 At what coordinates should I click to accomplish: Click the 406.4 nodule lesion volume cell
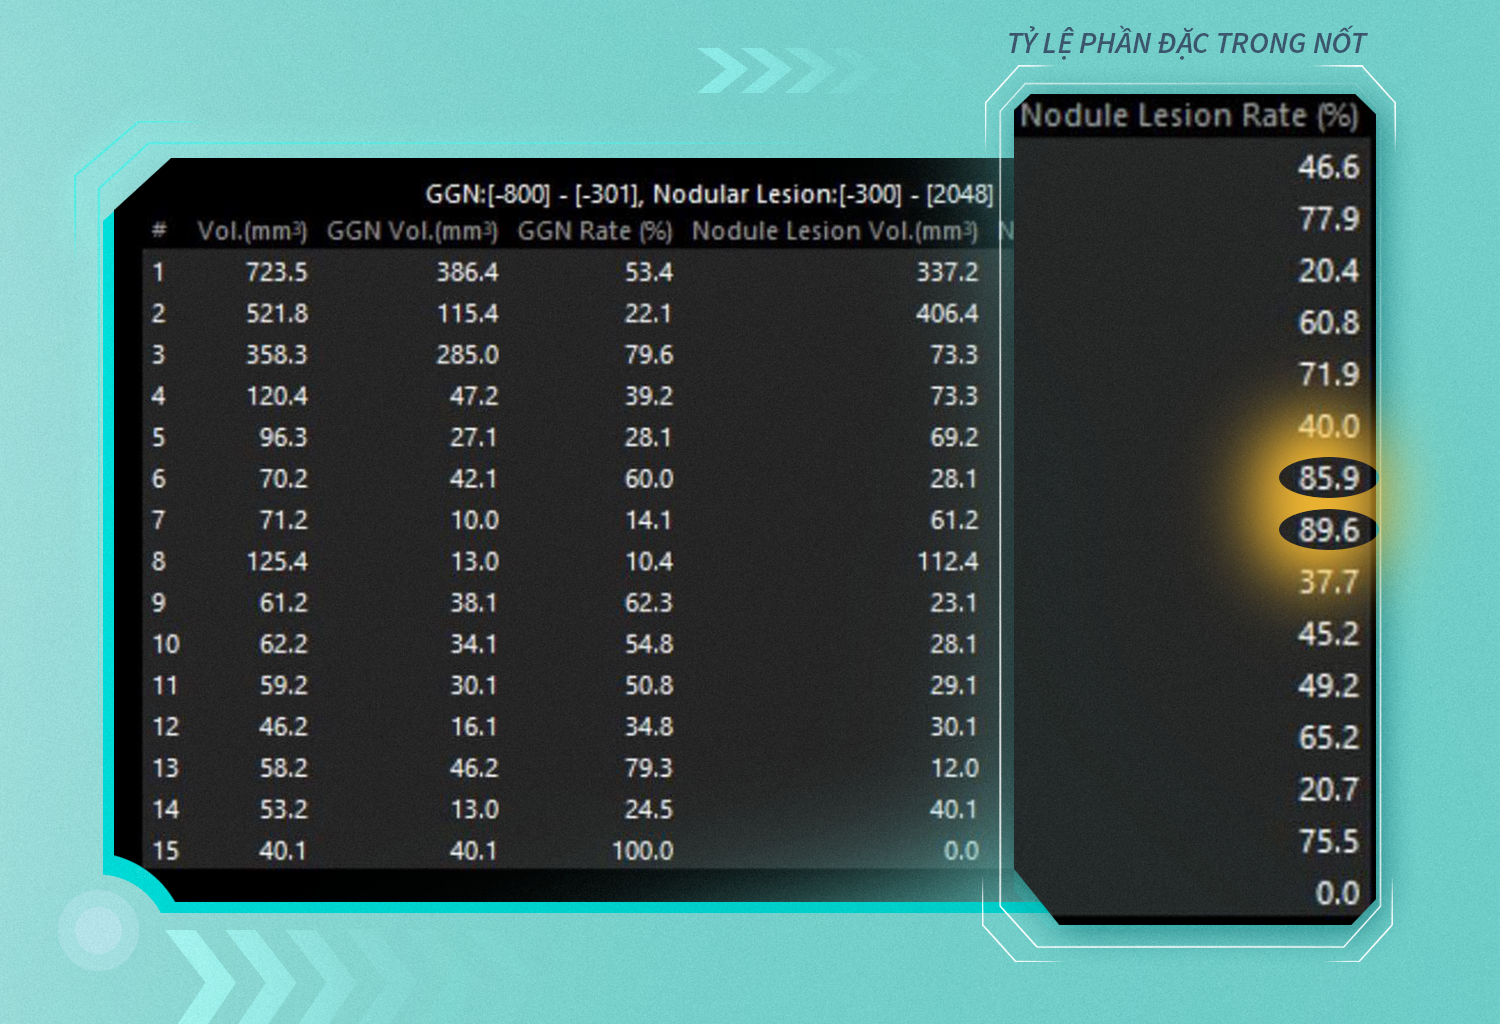click(x=947, y=314)
